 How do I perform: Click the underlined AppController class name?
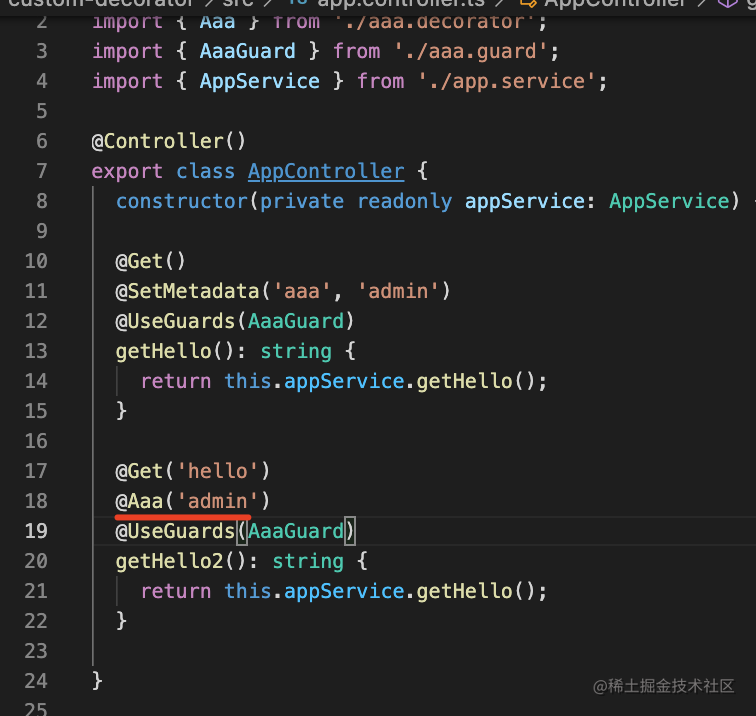326,171
